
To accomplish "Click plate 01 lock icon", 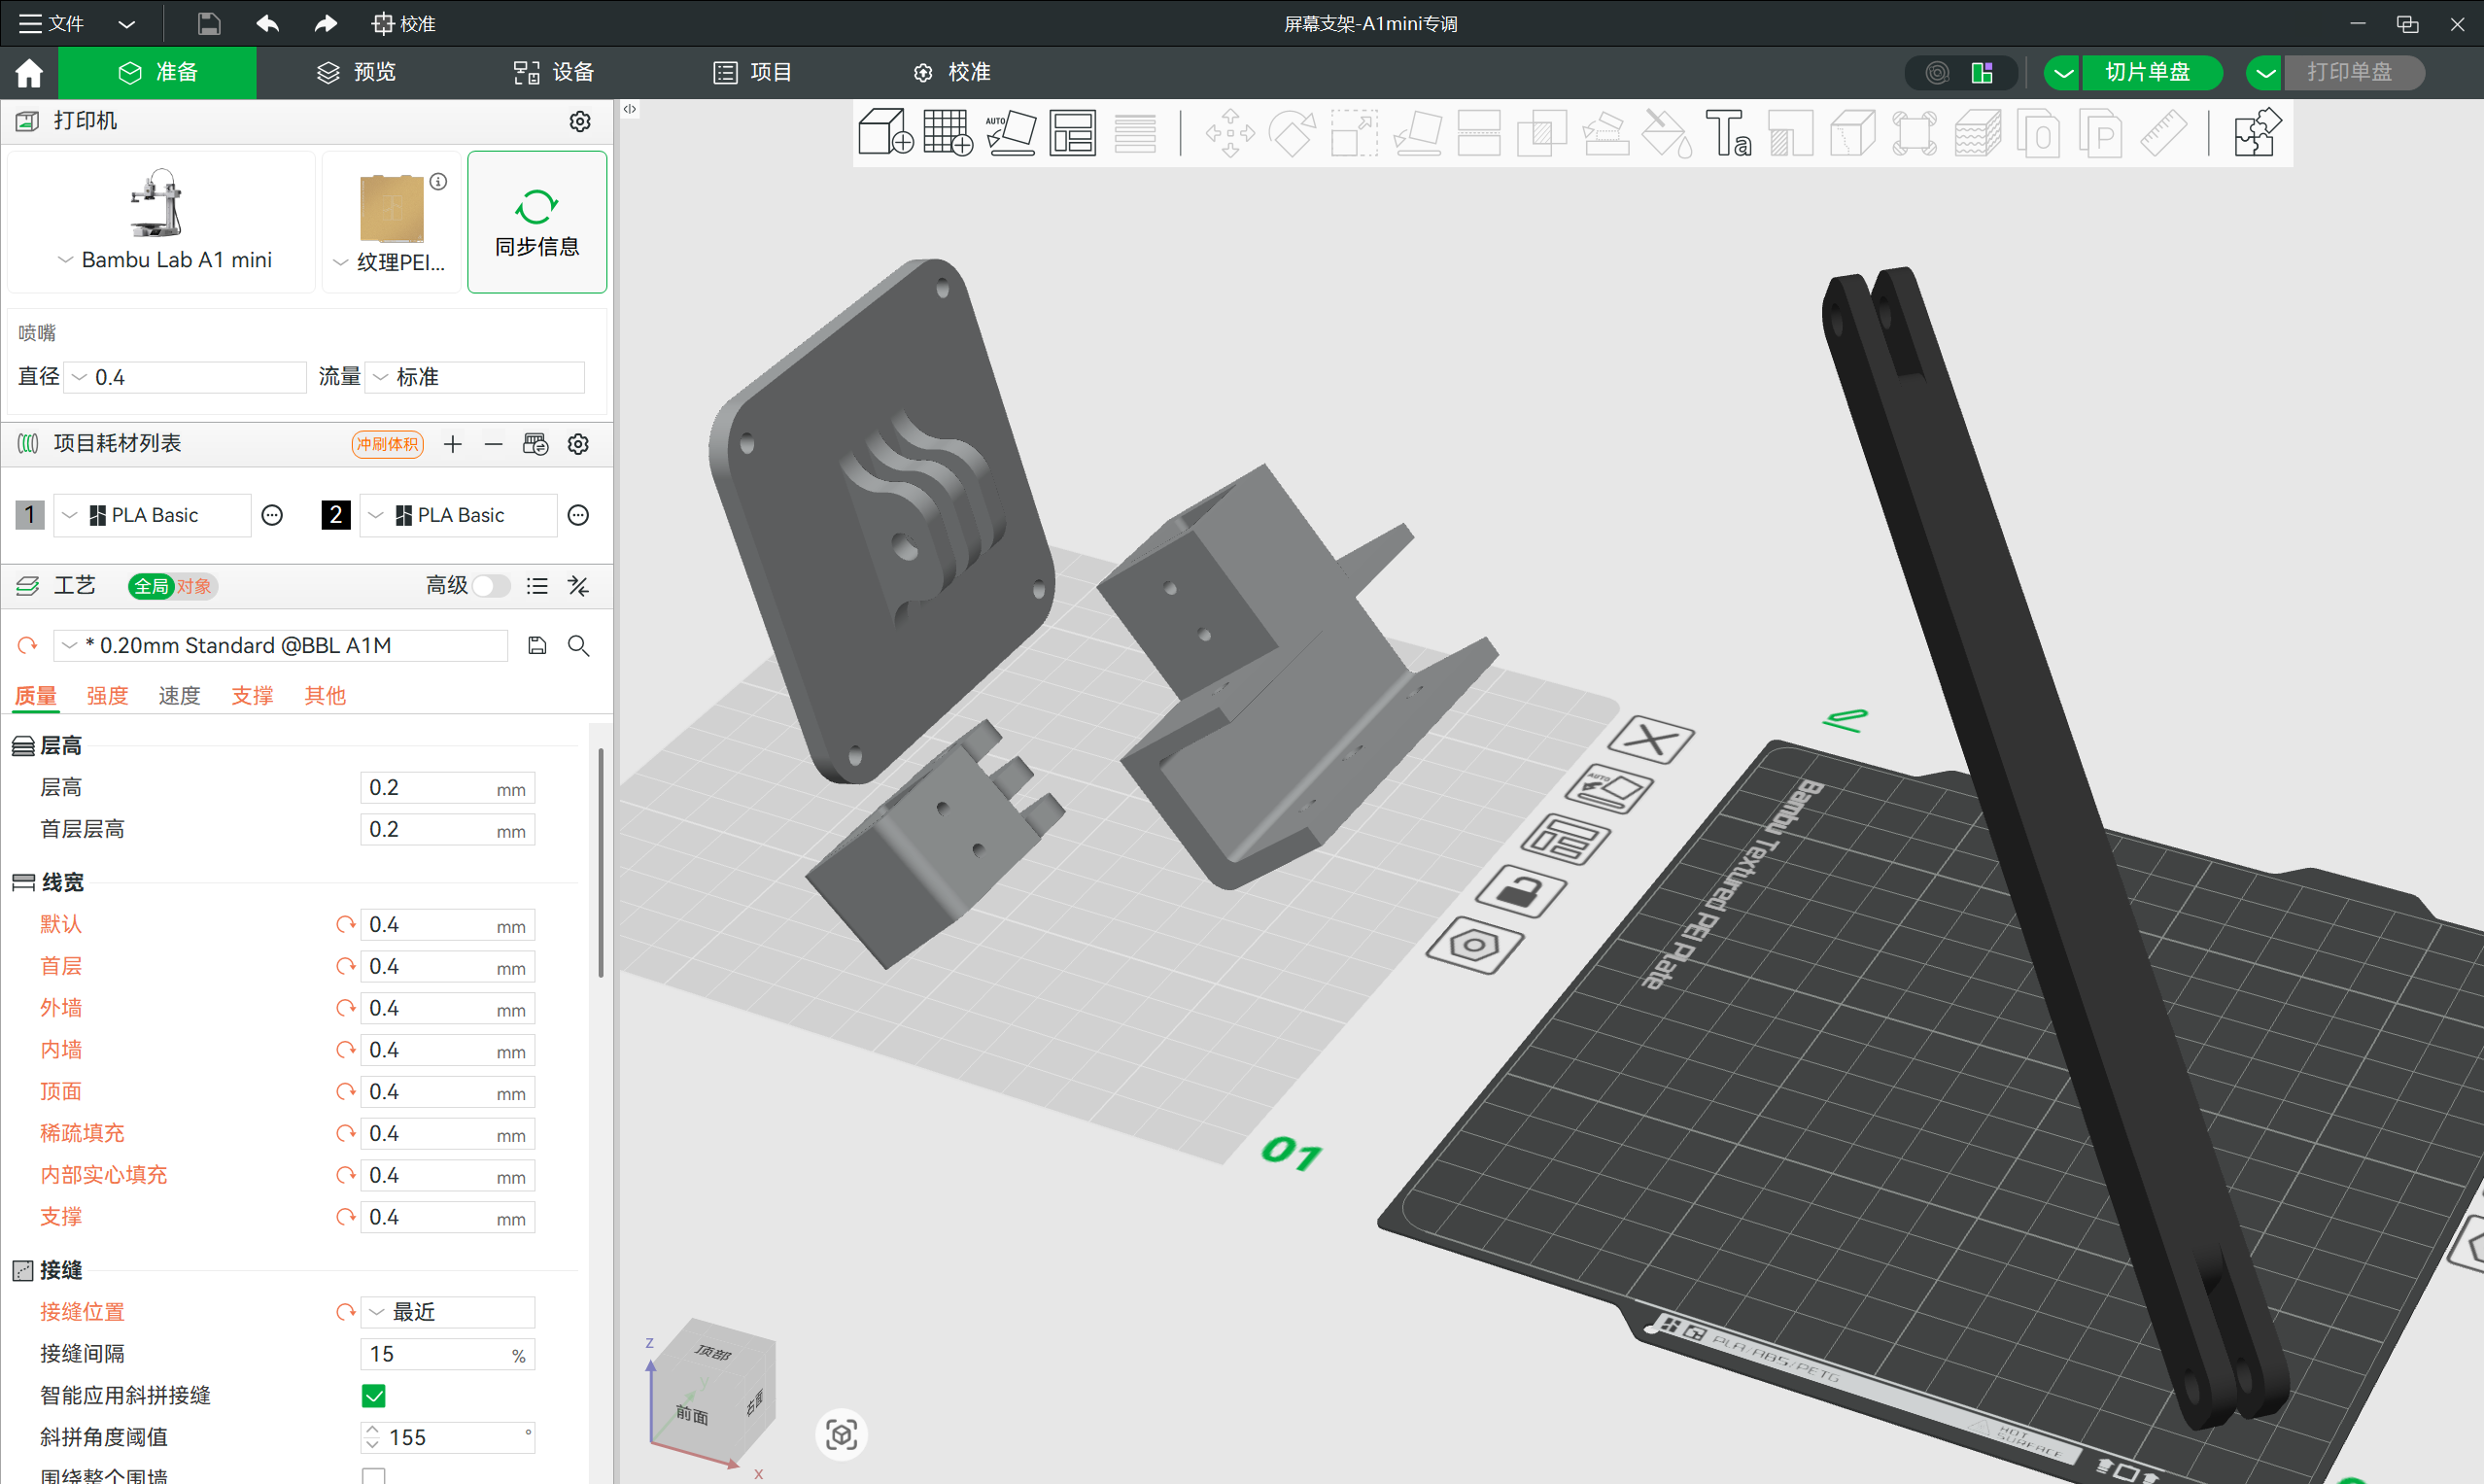I will (x=1521, y=890).
